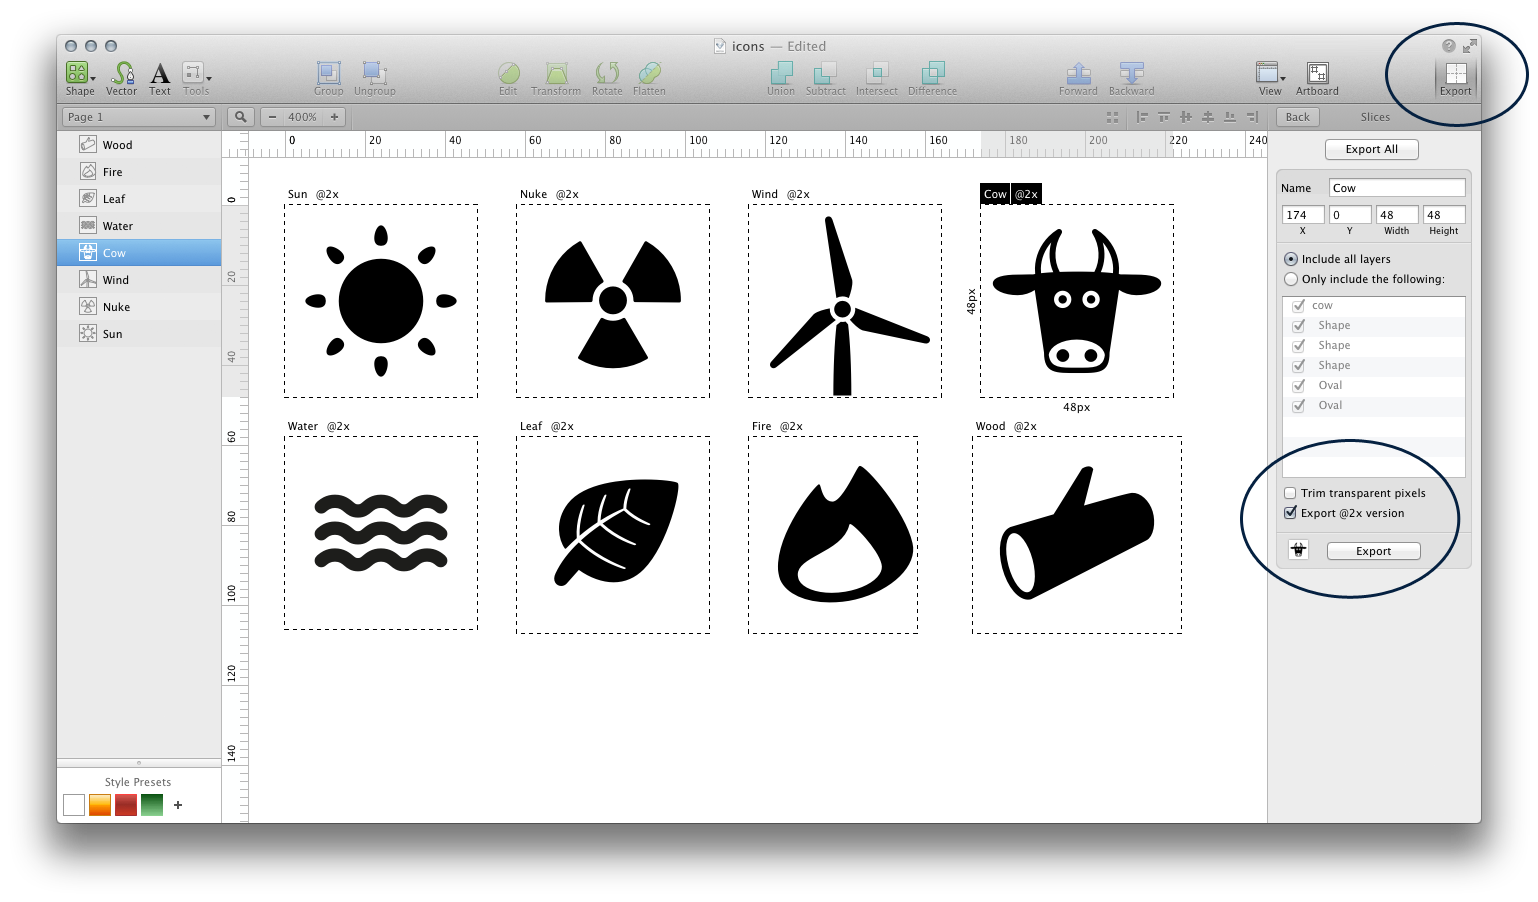Click the slice Name input field
The image size is (1538, 902).
click(x=1396, y=188)
